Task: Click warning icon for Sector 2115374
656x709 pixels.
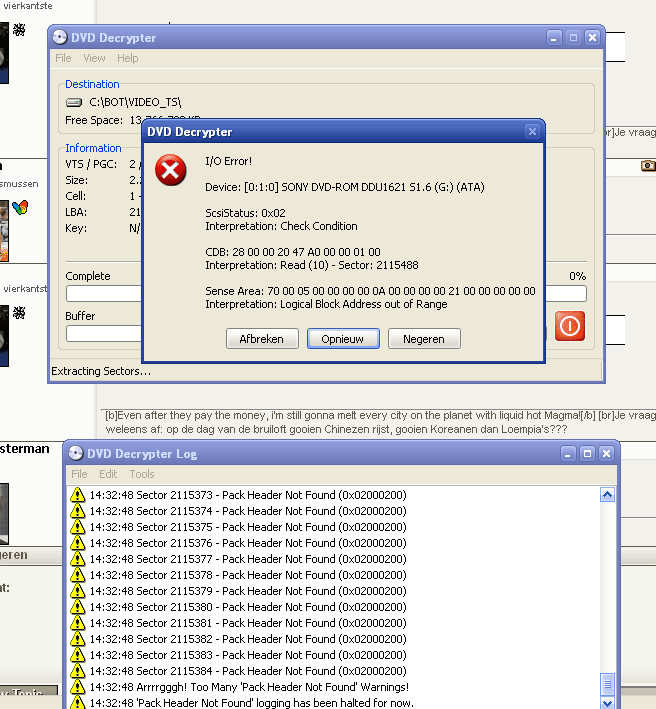Action: 78,511
